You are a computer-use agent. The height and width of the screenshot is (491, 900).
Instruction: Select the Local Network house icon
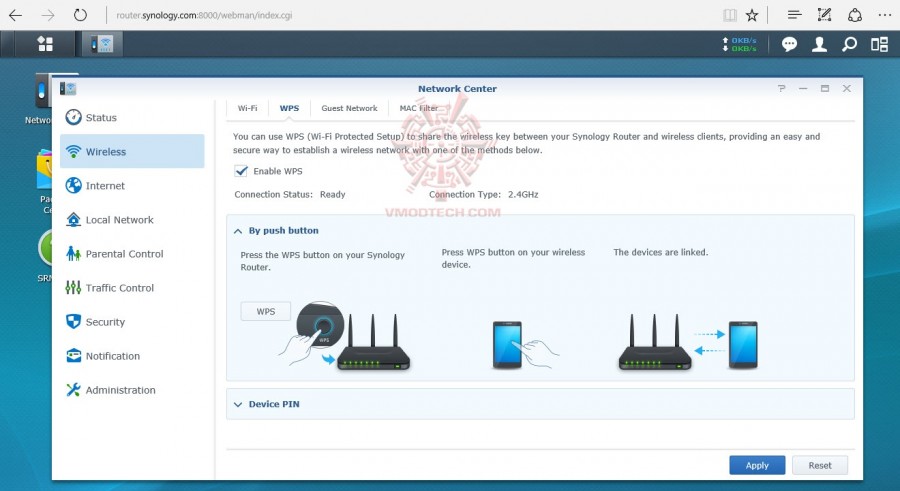click(73, 219)
